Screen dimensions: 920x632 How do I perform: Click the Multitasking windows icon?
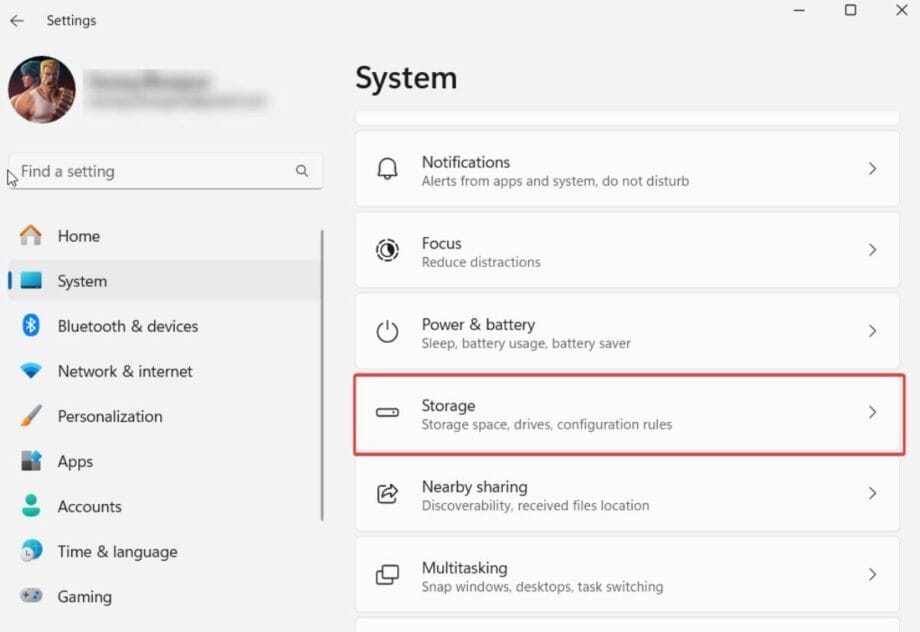point(387,574)
